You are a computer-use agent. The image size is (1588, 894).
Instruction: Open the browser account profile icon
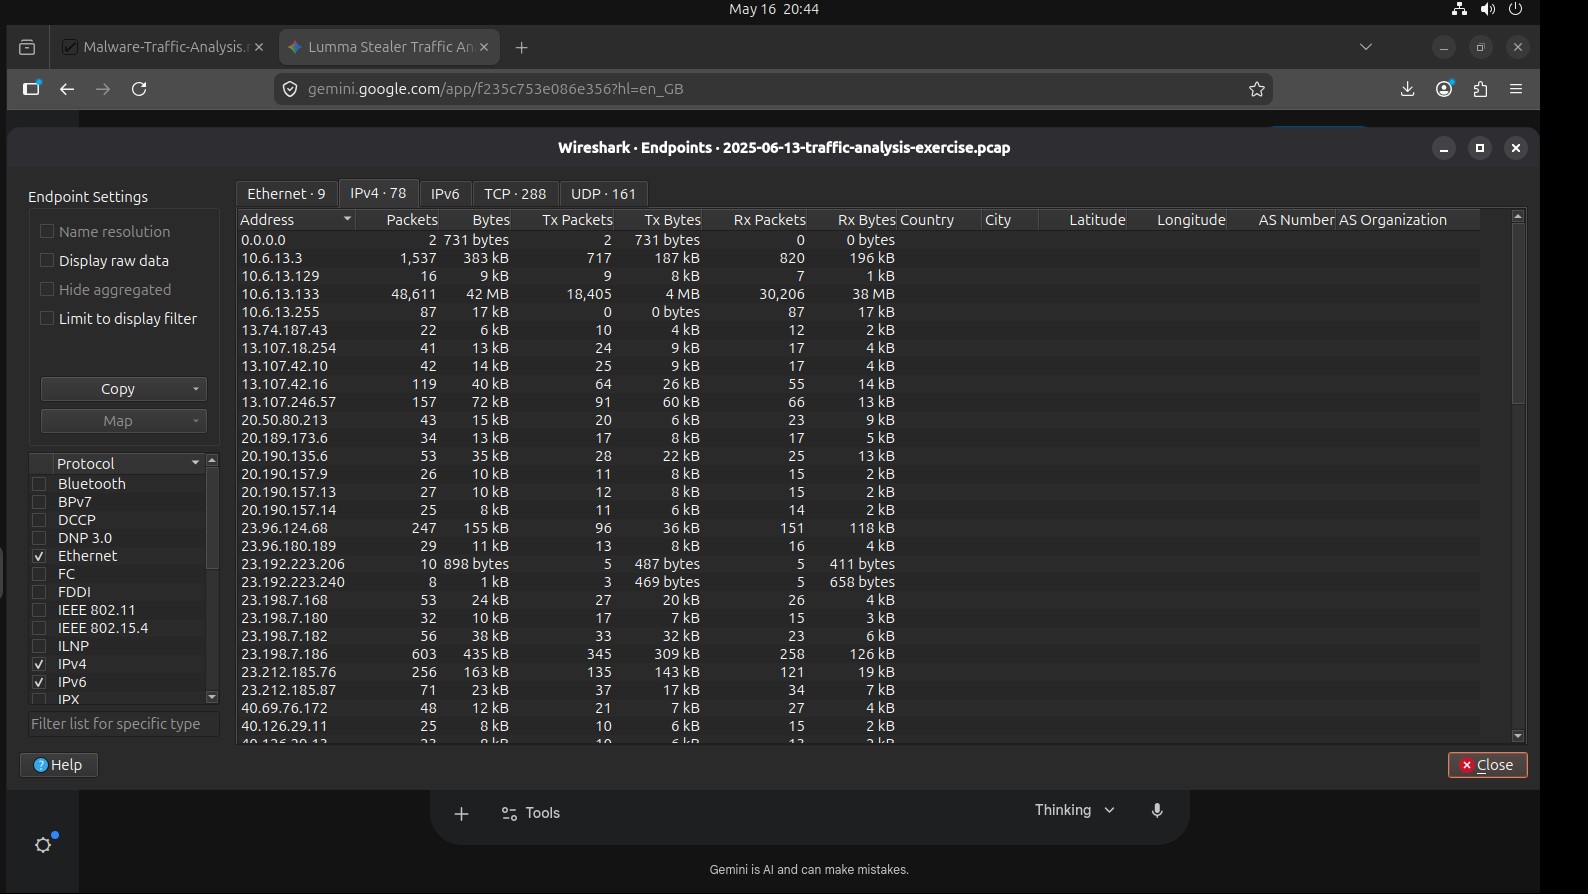(1444, 89)
